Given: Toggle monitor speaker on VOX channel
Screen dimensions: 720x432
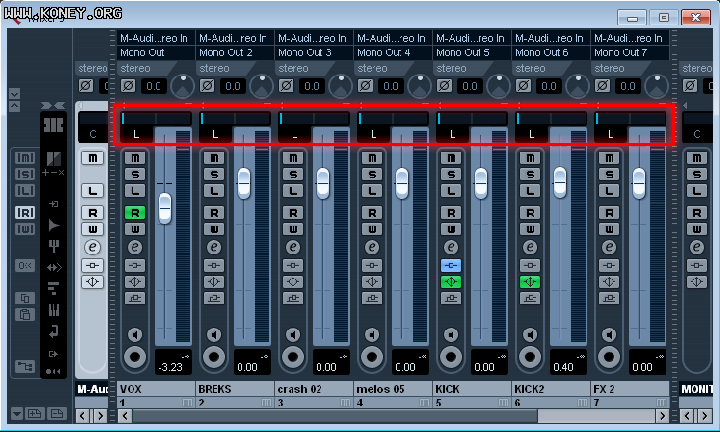Looking at the screenshot, I should pos(135,335).
